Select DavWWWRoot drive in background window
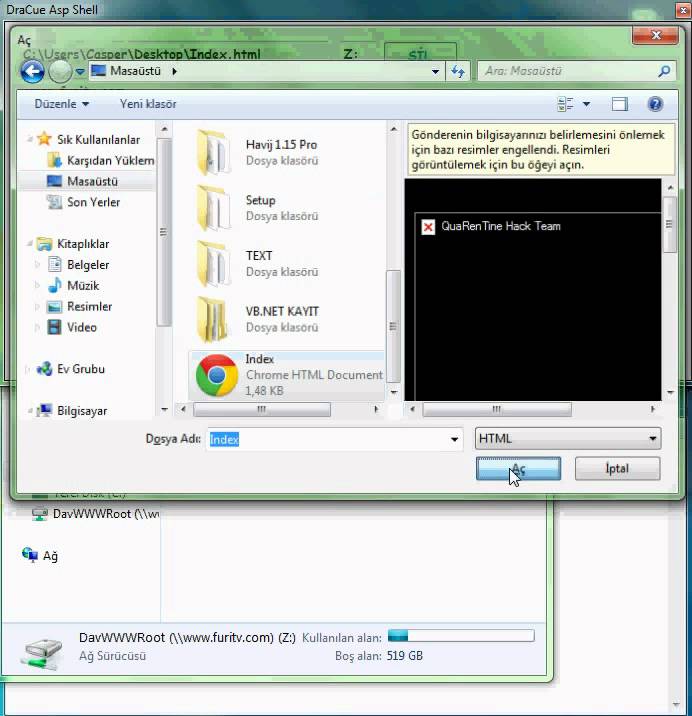Viewport: 692px width, 716px height. 96,514
